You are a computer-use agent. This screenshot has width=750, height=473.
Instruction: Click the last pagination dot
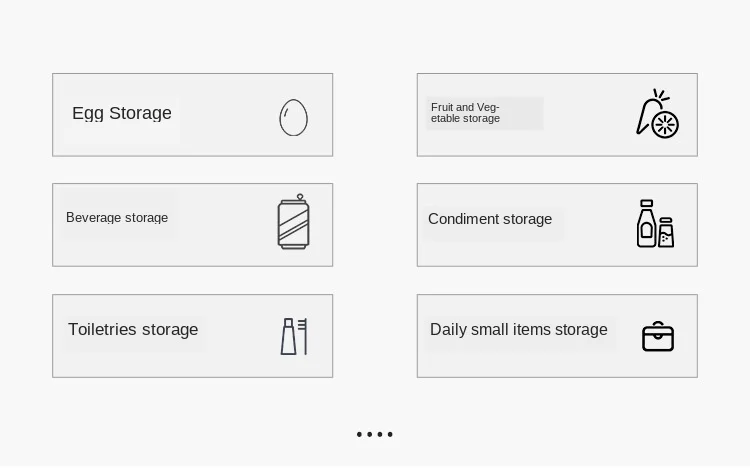tap(390, 434)
